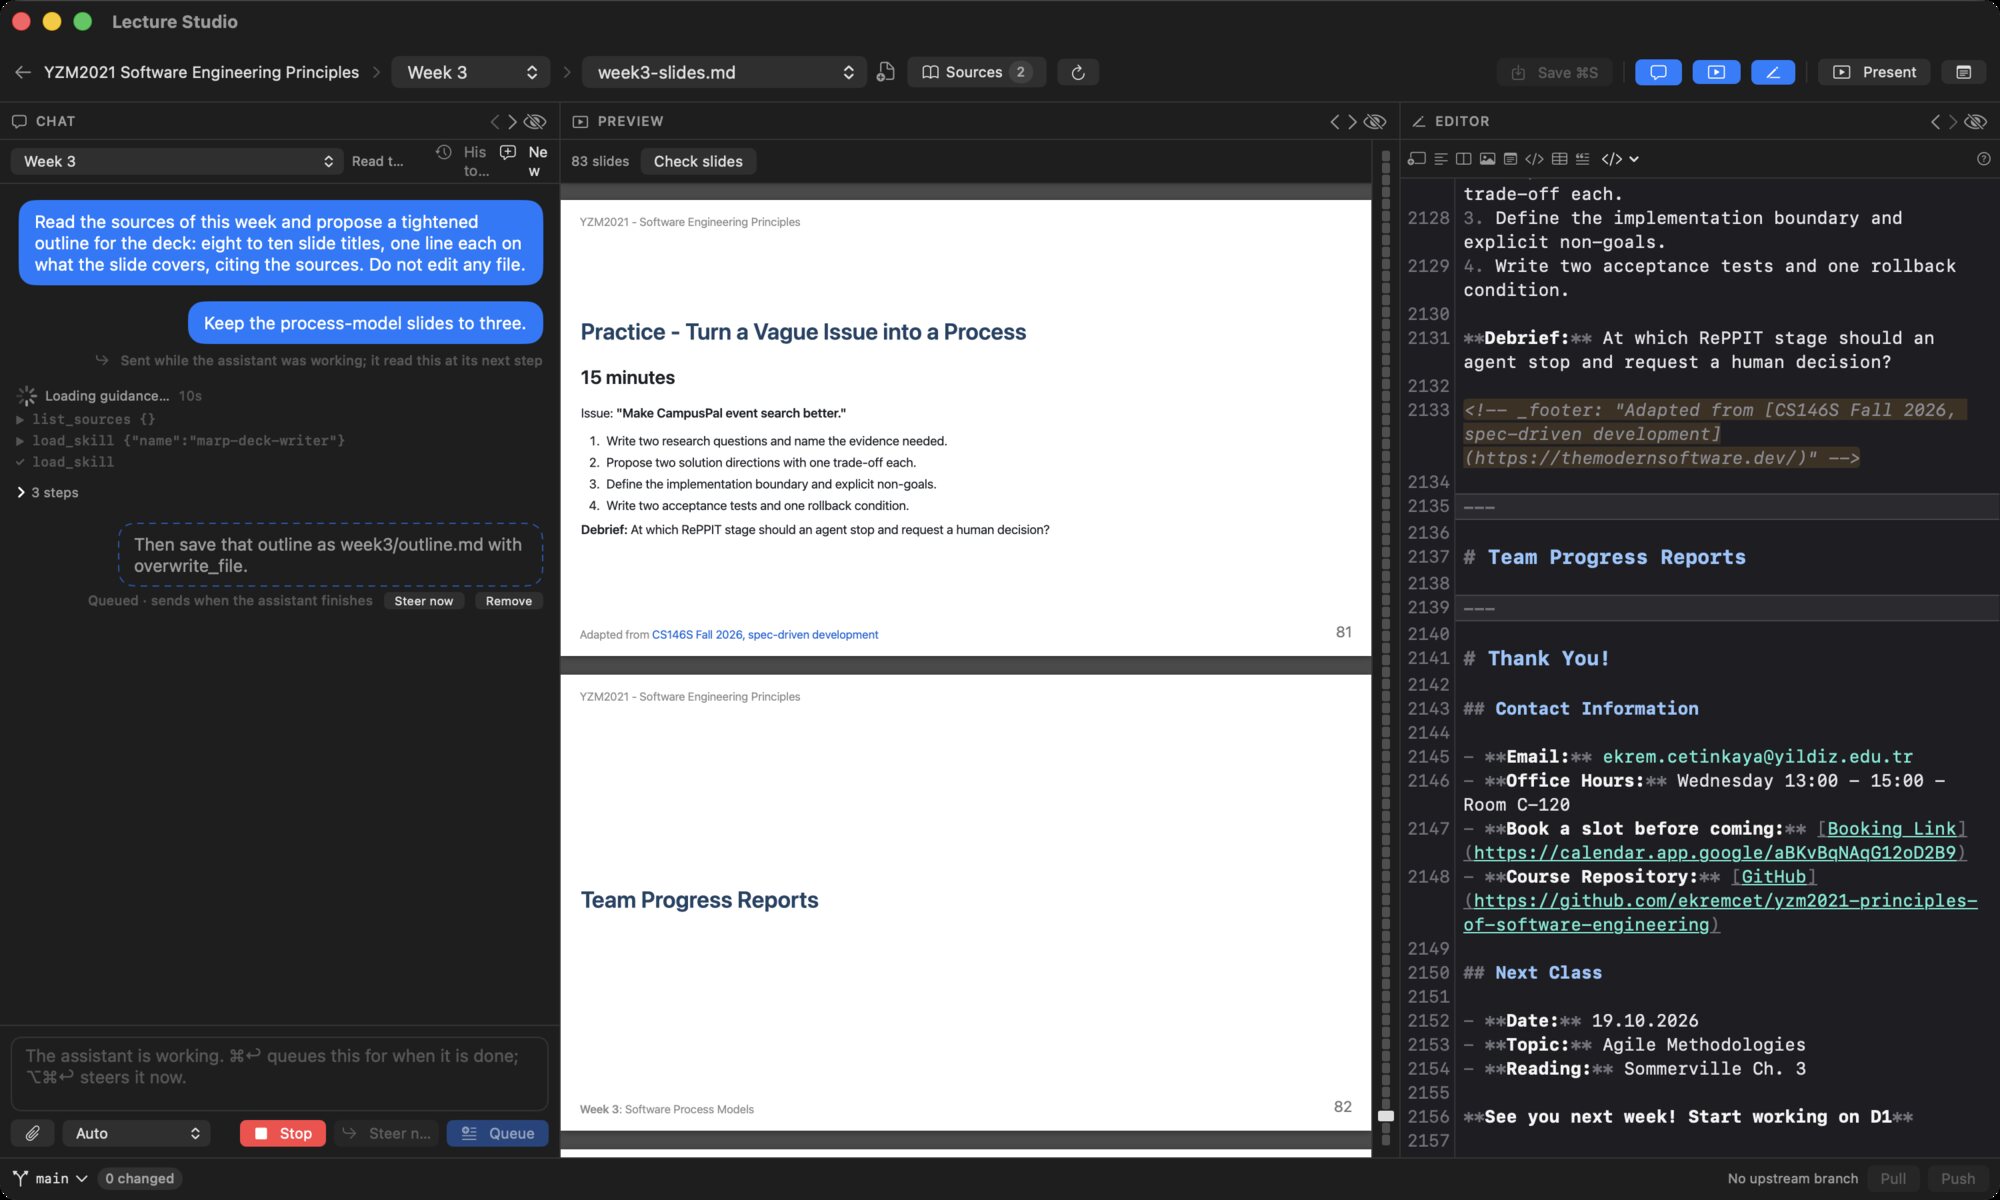This screenshot has height=1200, width=2000.
Task: Open the presenter notes window icon after Present
Action: pyautogui.click(x=1963, y=72)
